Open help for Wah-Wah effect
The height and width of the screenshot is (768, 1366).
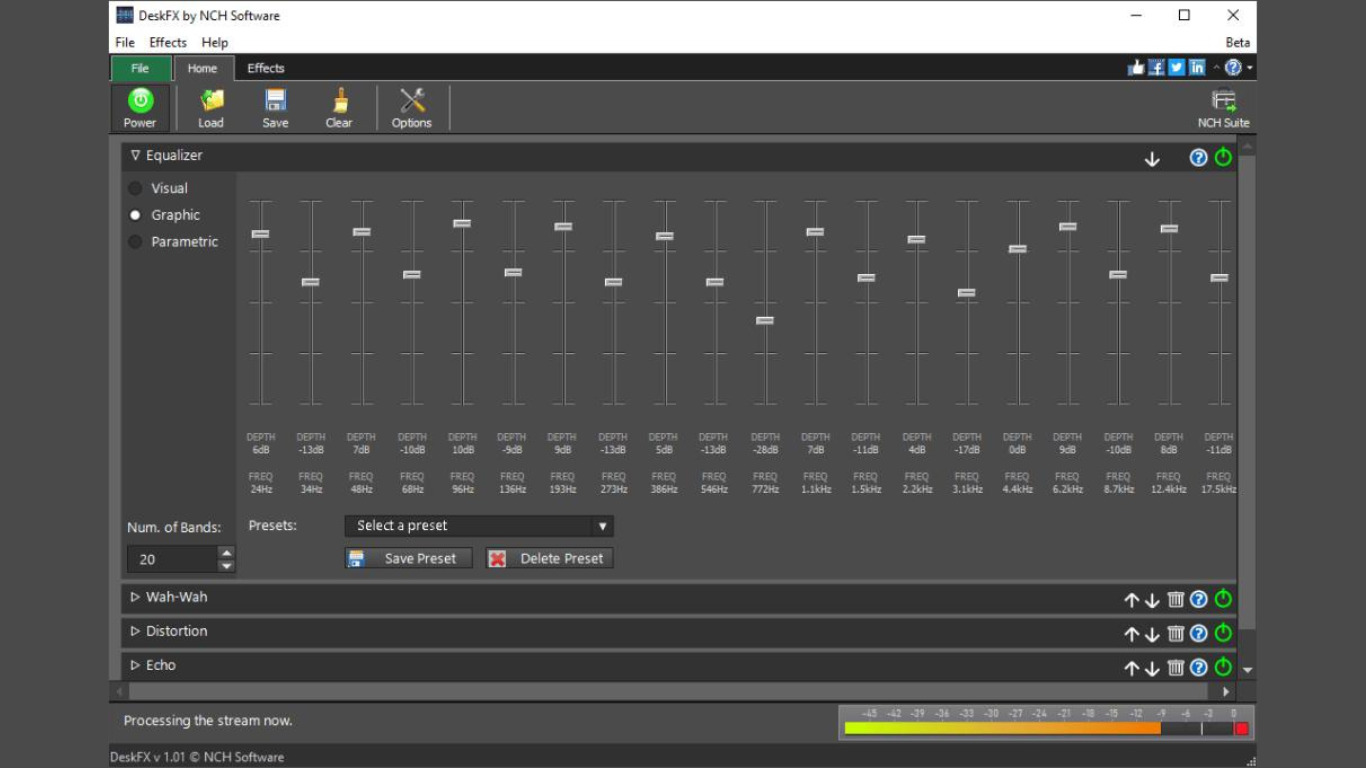tap(1198, 599)
